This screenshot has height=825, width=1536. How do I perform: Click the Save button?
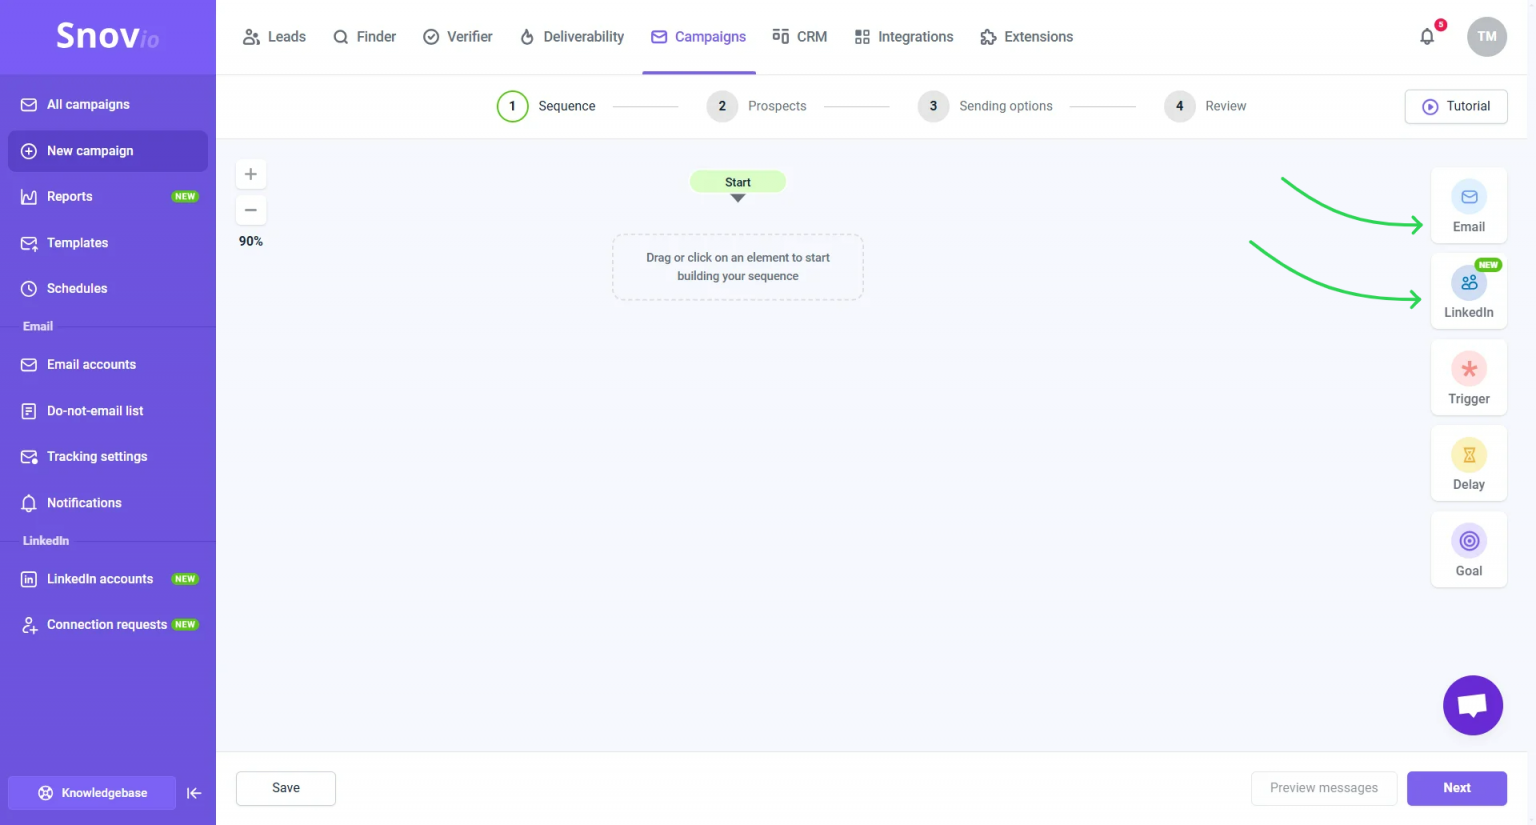click(x=286, y=788)
